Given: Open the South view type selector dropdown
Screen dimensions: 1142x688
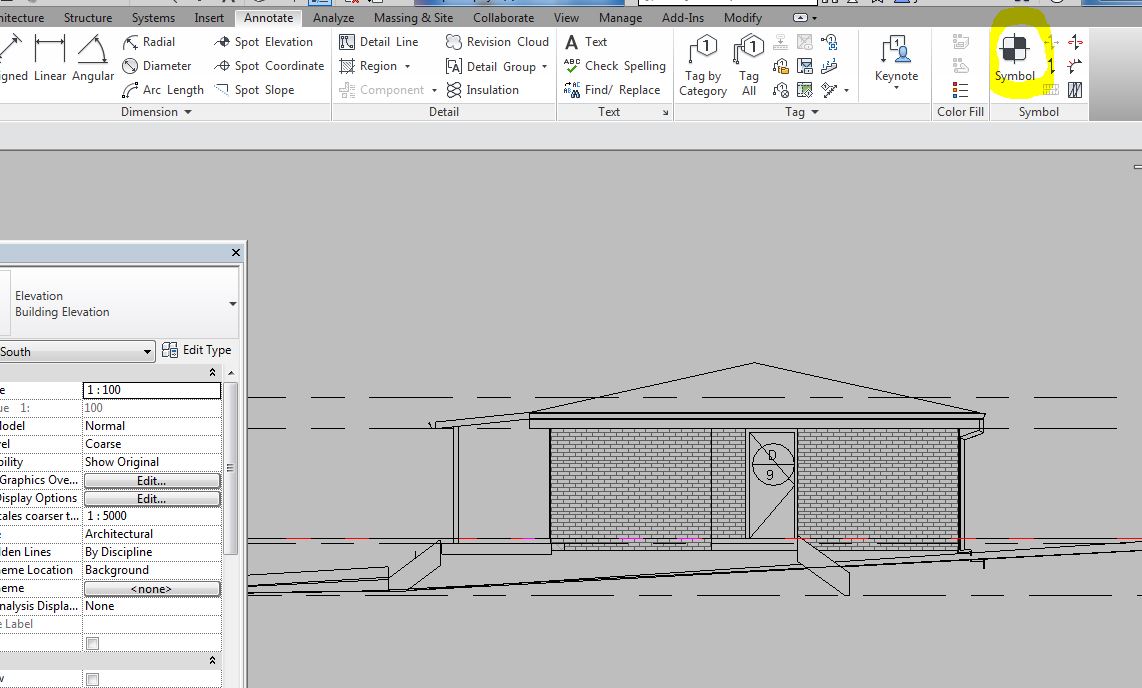Looking at the screenshot, I should pyautogui.click(x=146, y=351).
